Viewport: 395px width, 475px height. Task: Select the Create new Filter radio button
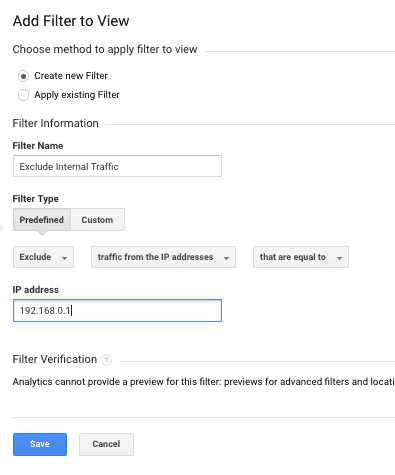coord(23,76)
